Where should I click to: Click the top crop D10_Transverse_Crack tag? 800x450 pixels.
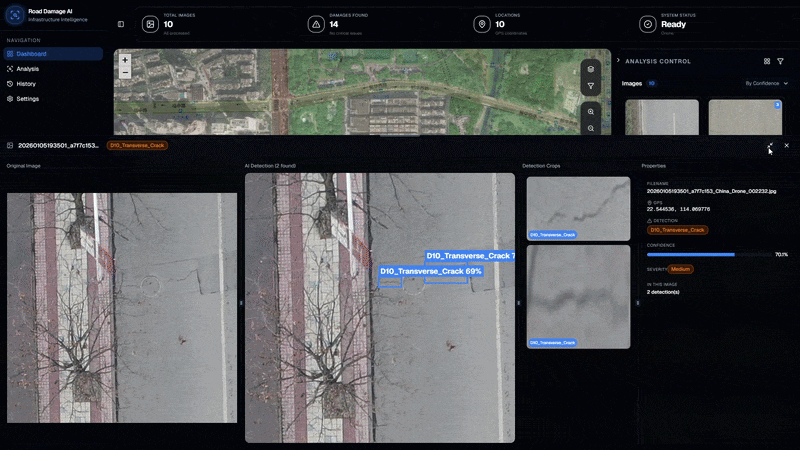(553, 235)
